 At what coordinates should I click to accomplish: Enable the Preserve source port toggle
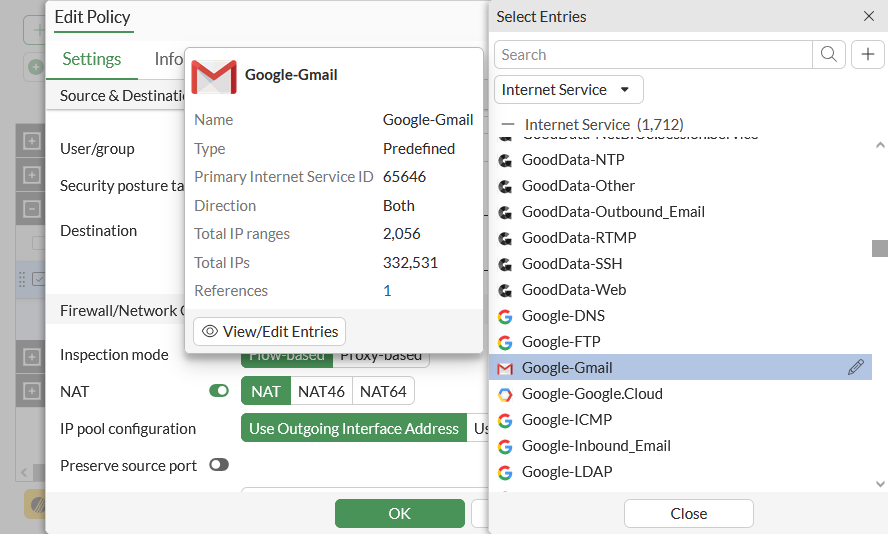pos(219,465)
